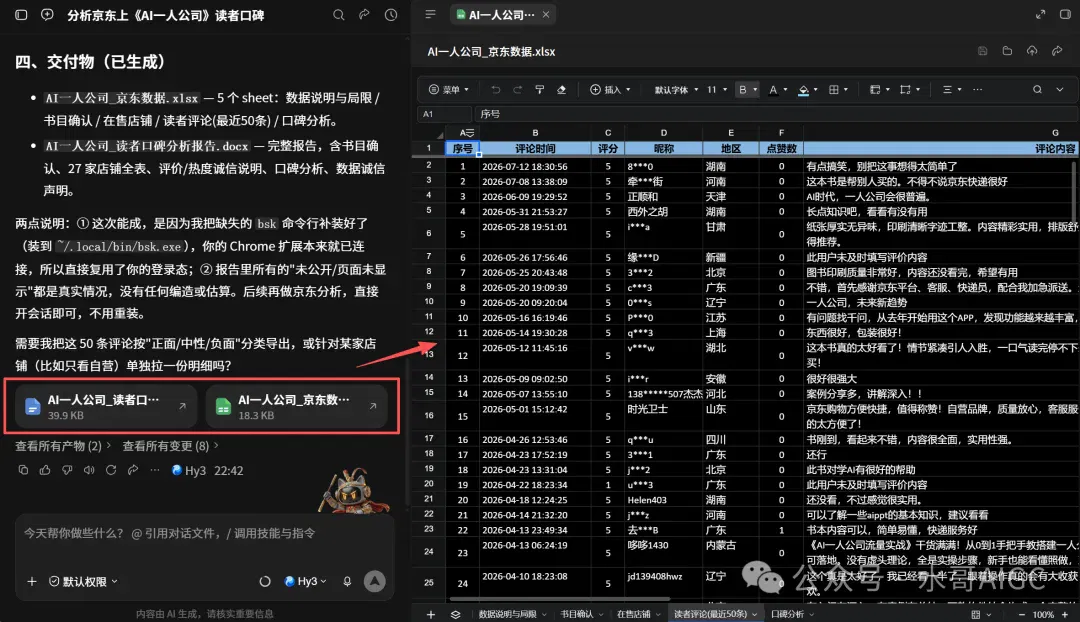1080x622 pixels.
Task: Open row and column size dropdown
Action: tap(910, 90)
